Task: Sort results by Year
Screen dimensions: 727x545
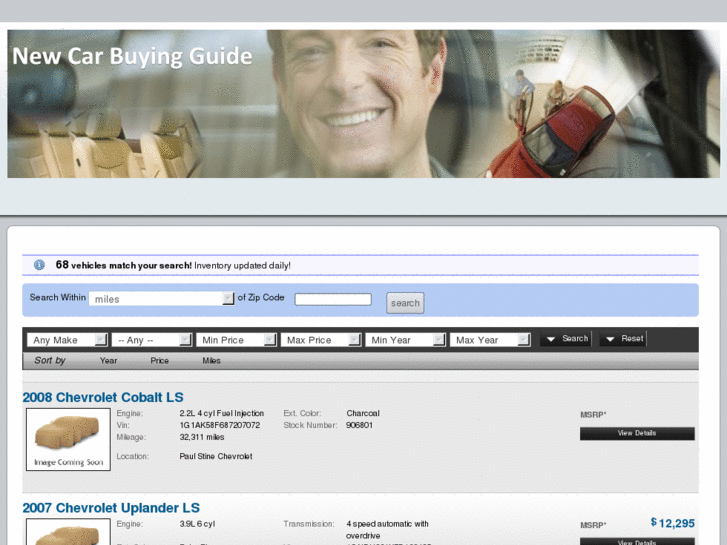Action: coord(108,361)
